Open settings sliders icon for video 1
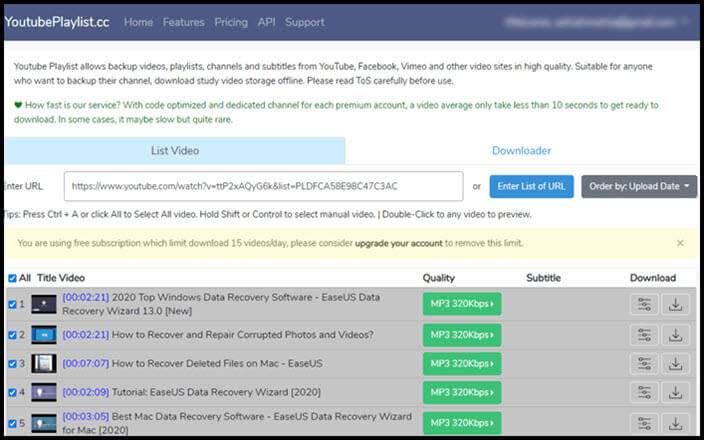Image resolution: width=704 pixels, height=440 pixels. pos(644,304)
